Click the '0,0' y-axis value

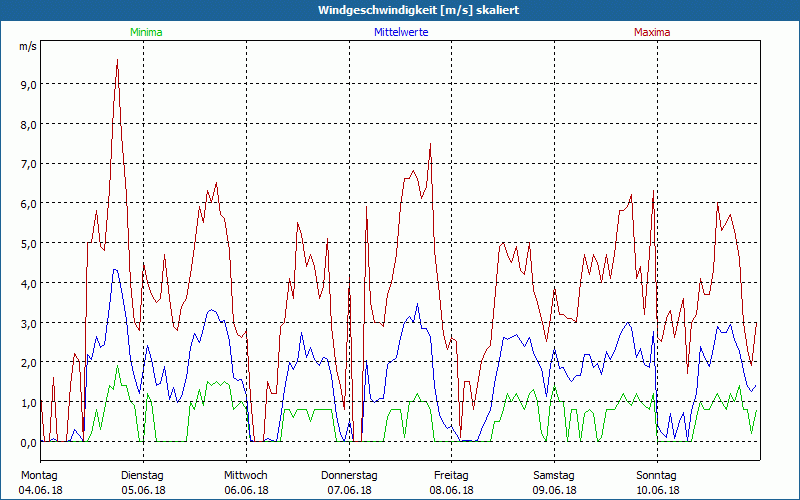[28, 442]
